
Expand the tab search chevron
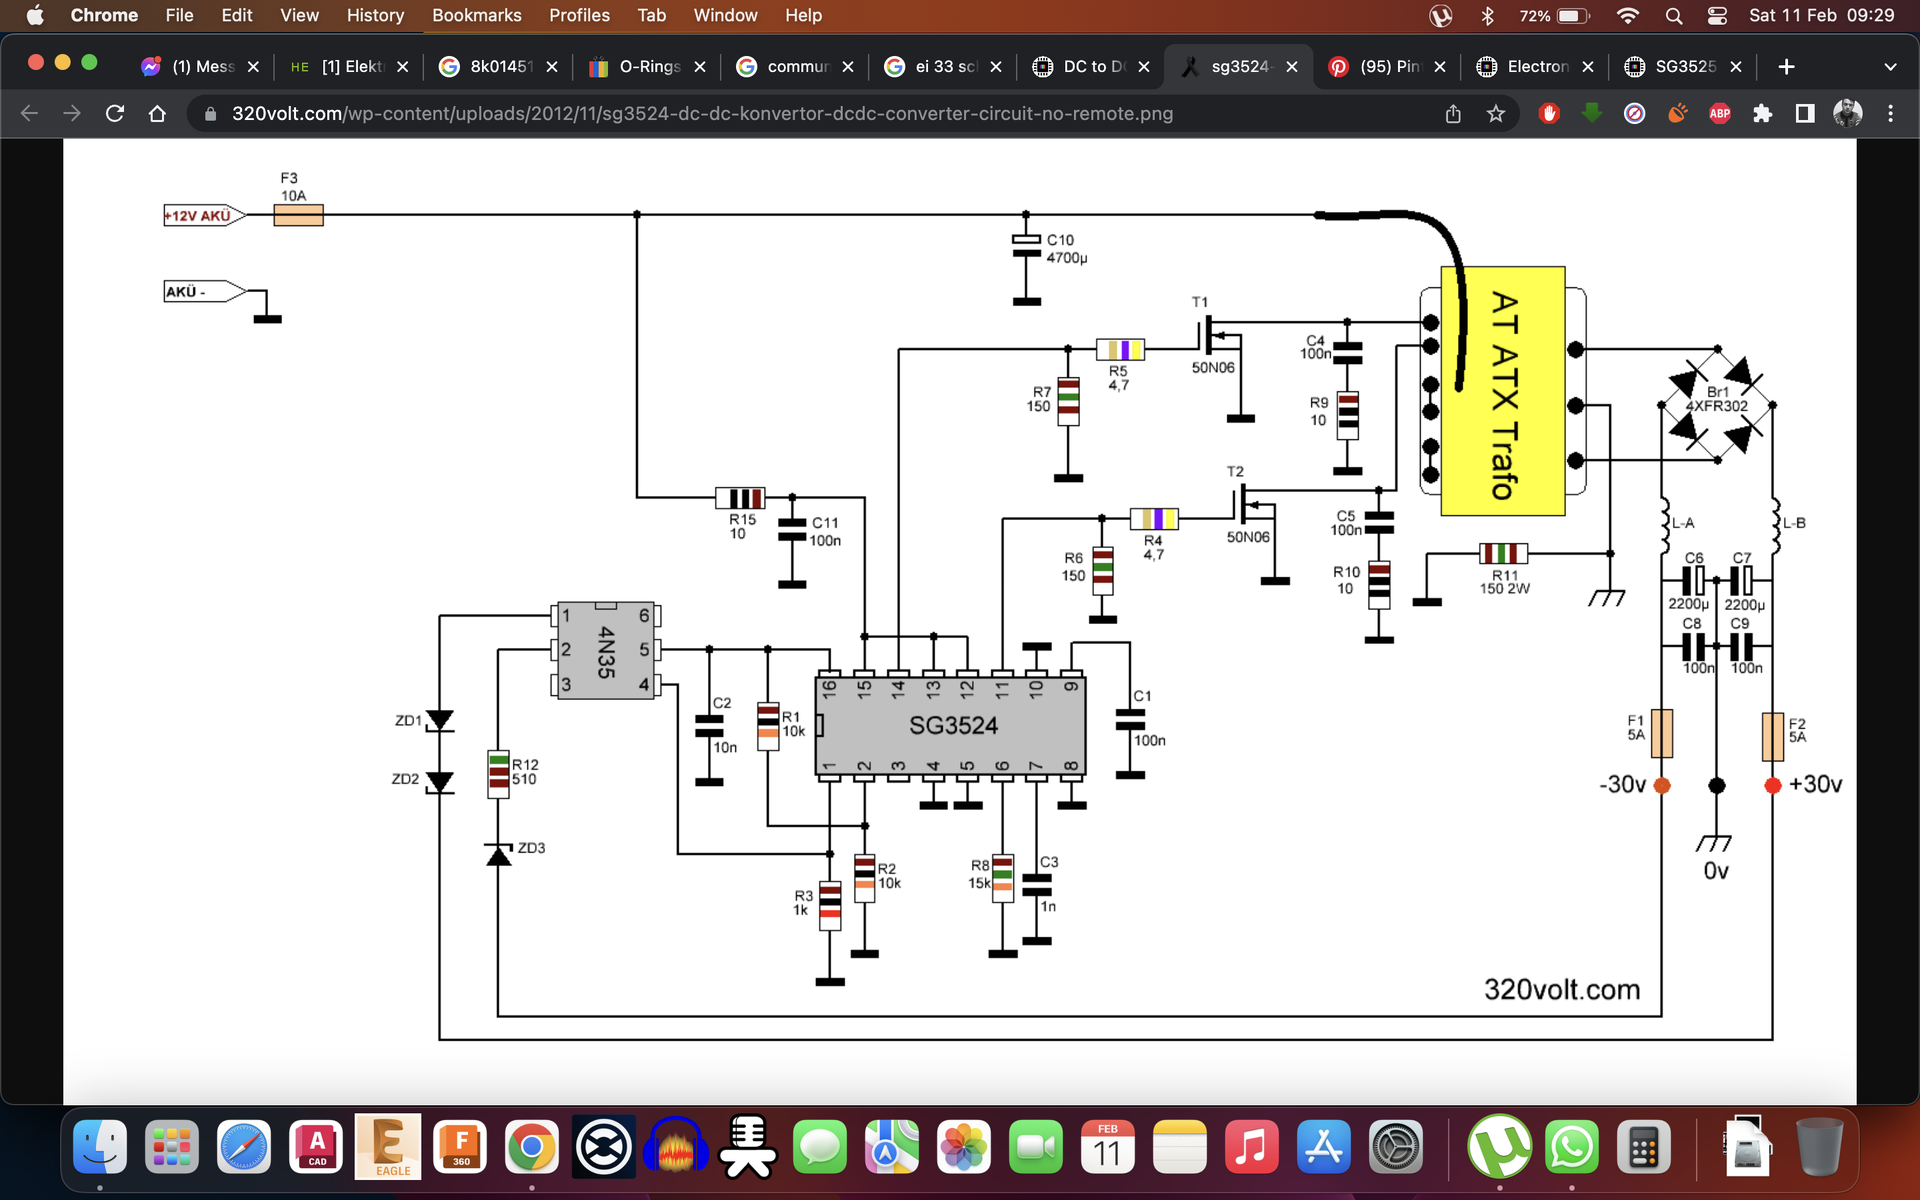[x=1889, y=67]
